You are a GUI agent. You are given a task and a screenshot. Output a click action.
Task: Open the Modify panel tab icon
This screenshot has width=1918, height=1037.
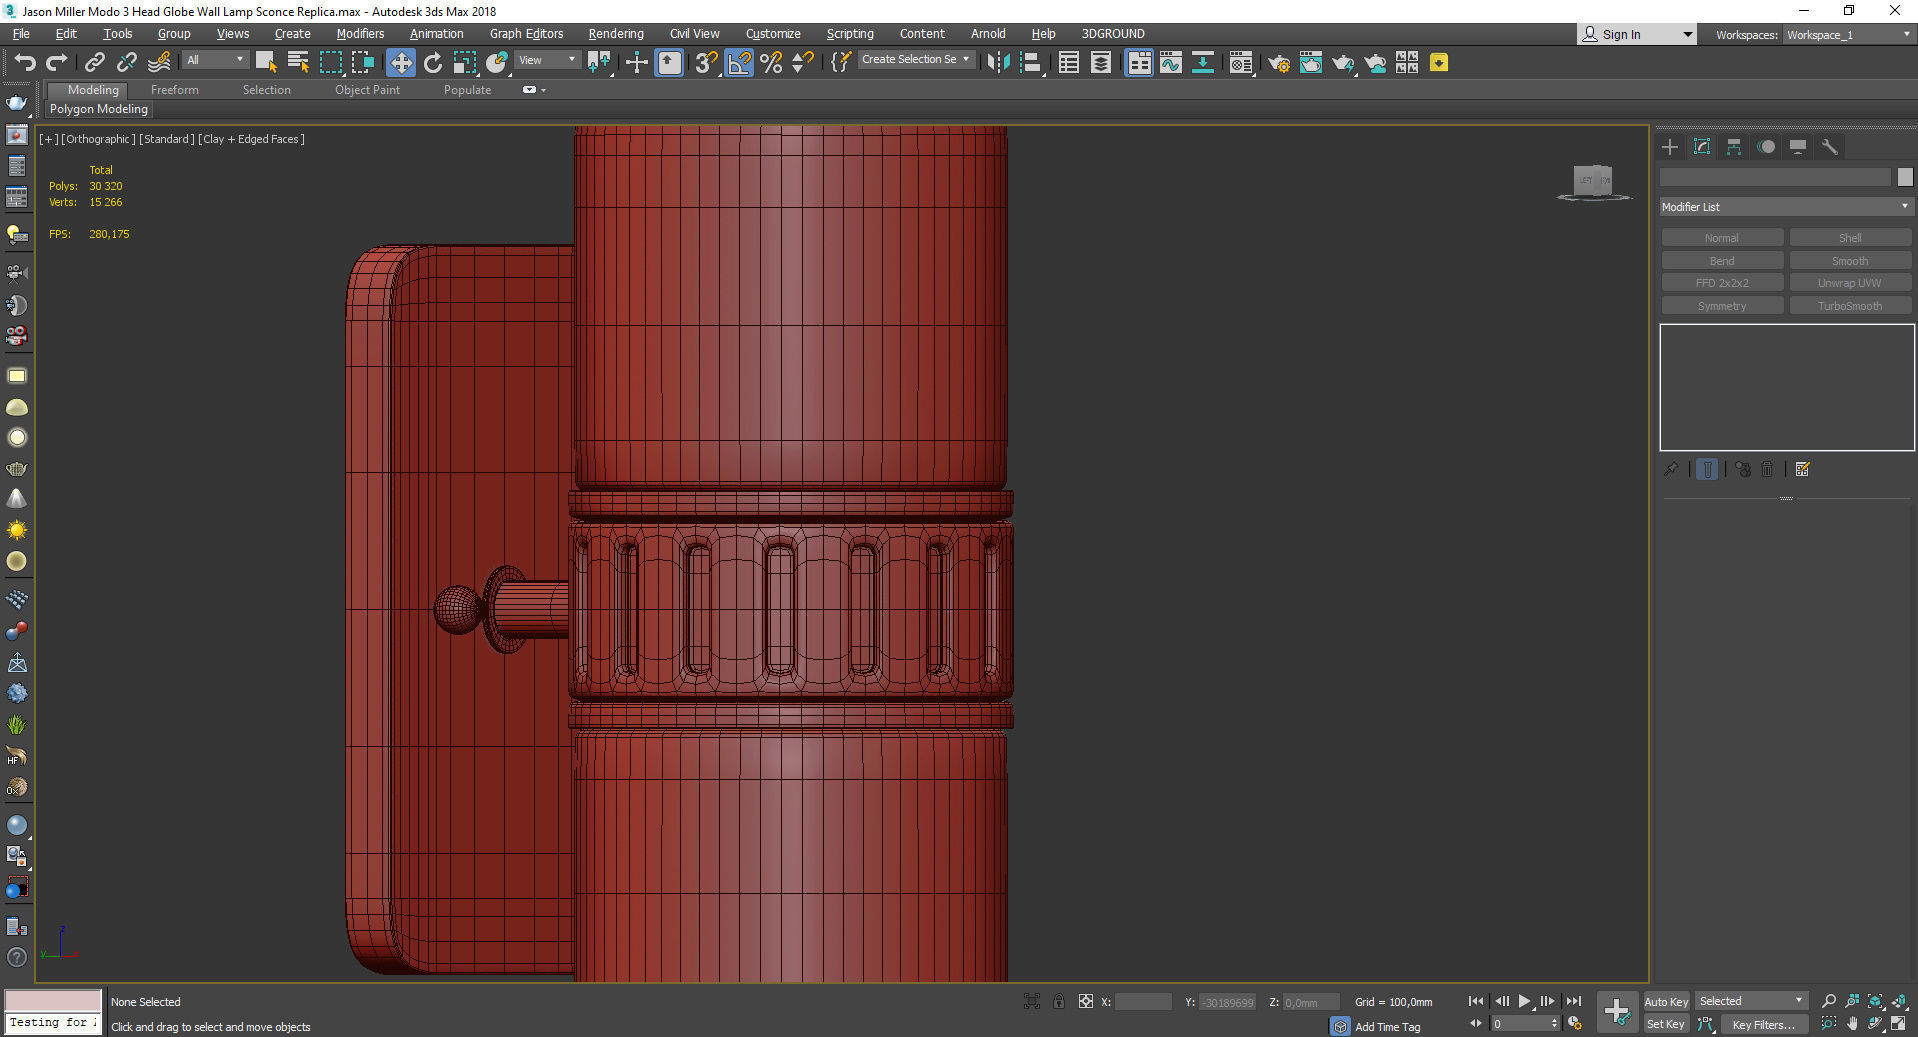1702,147
